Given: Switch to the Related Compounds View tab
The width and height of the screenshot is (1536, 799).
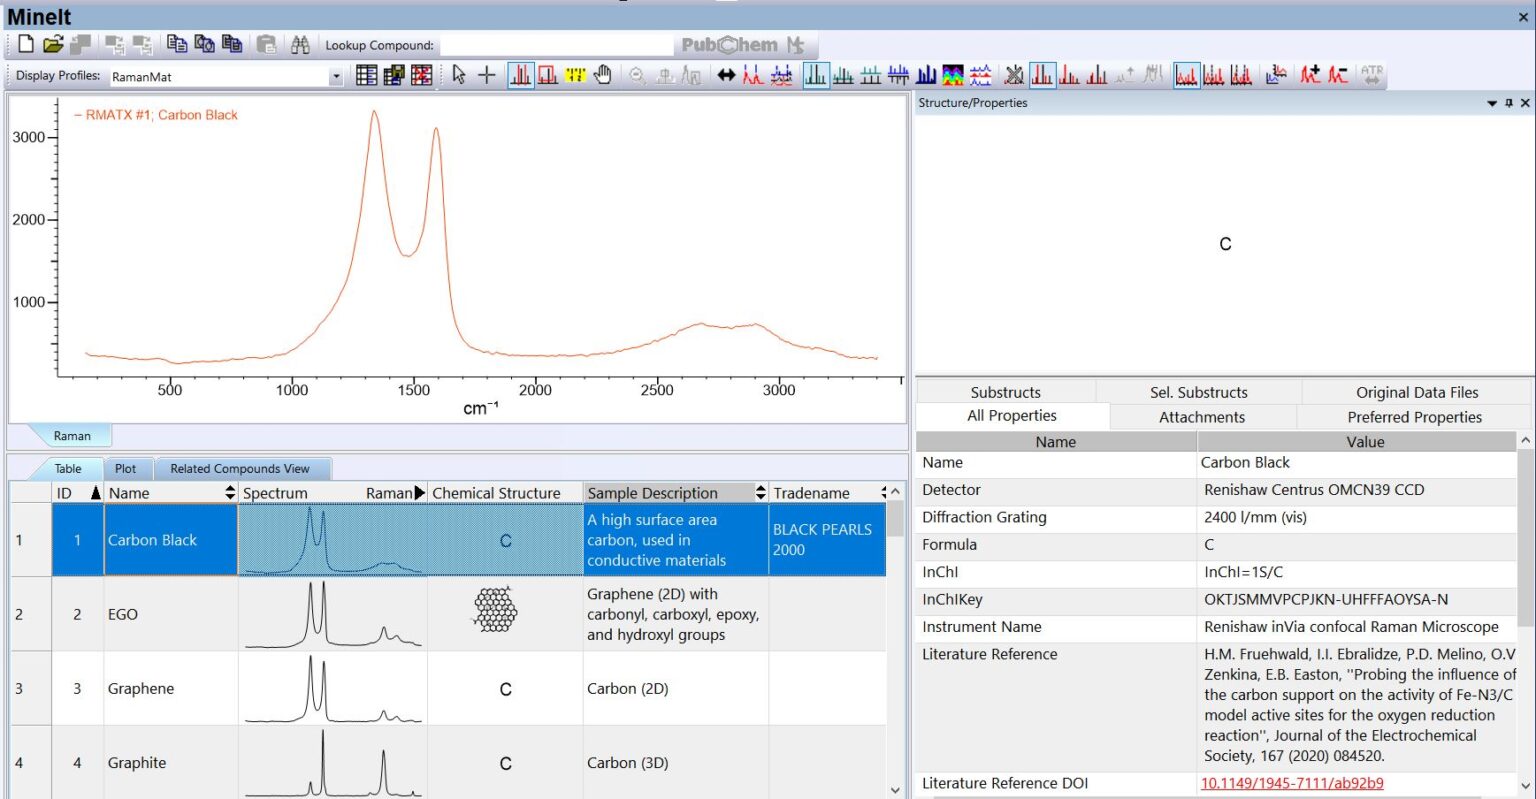Looking at the screenshot, I should 244,468.
